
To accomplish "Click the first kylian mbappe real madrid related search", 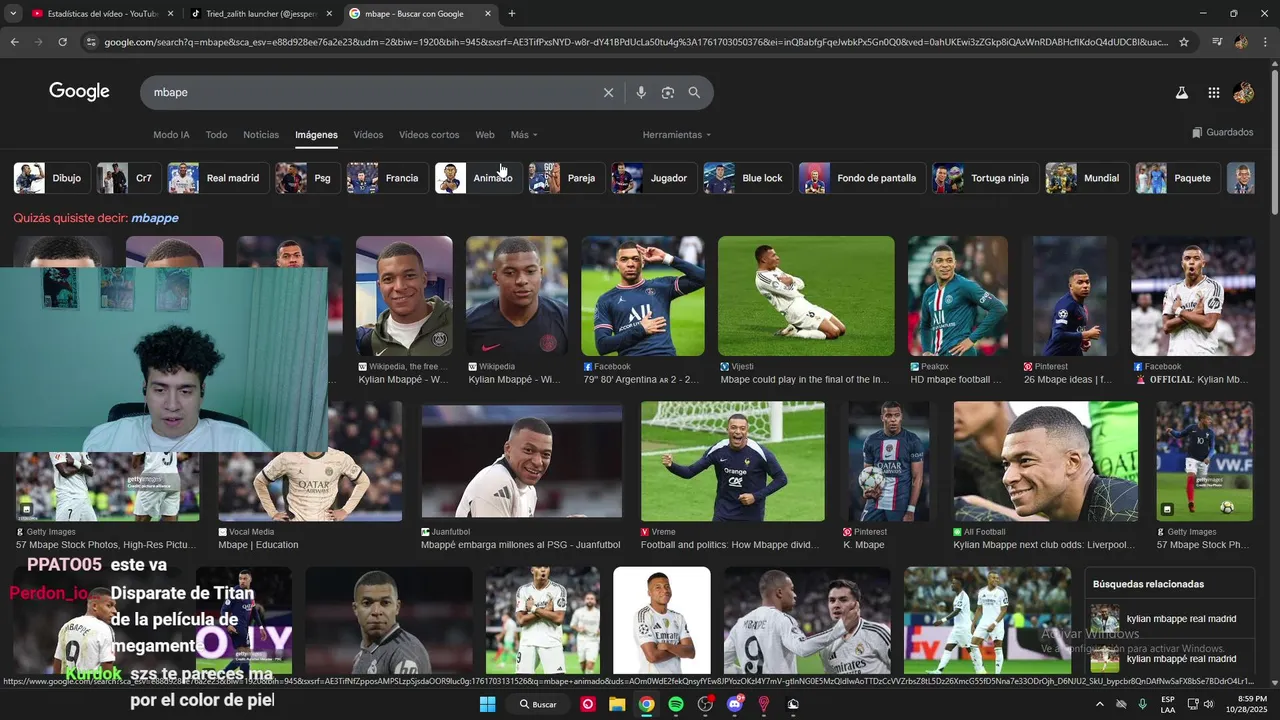I will click(1169, 619).
